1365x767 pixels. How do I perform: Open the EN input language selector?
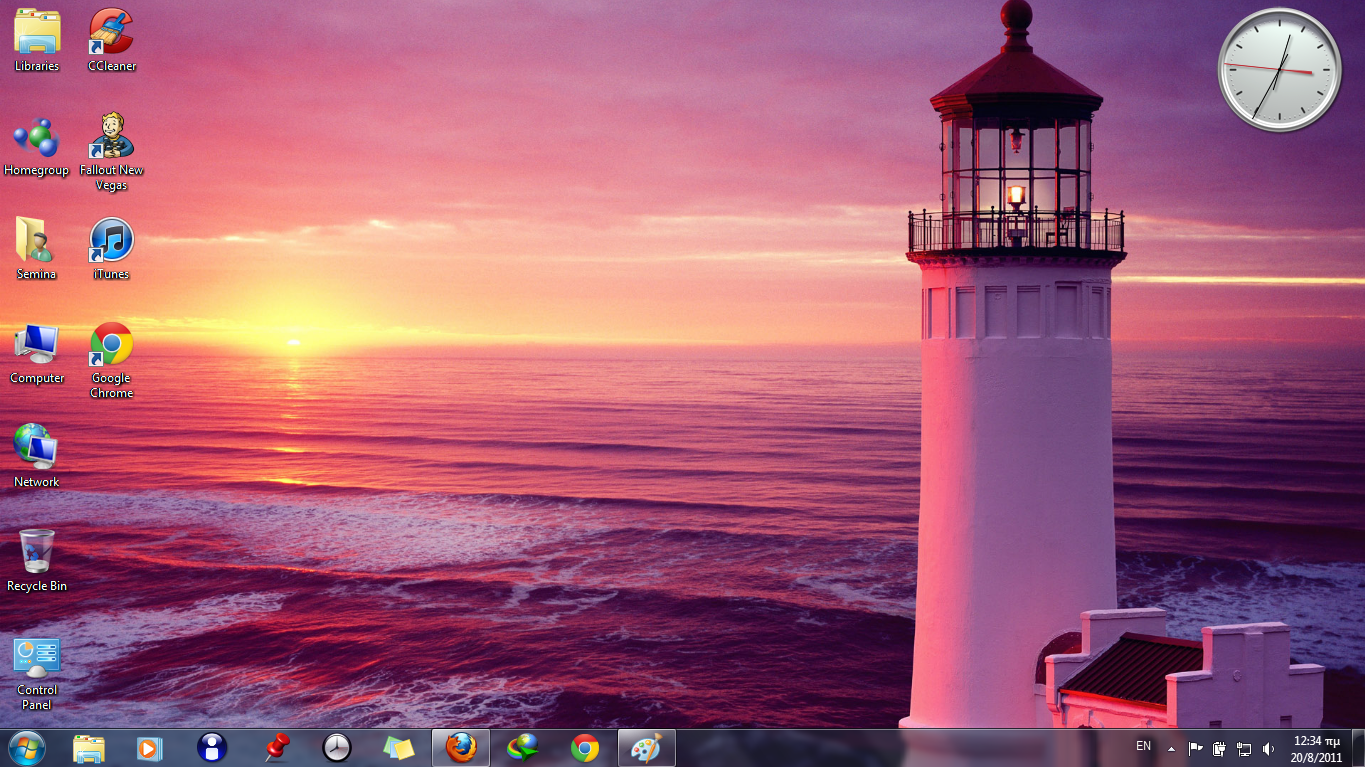[1143, 747]
